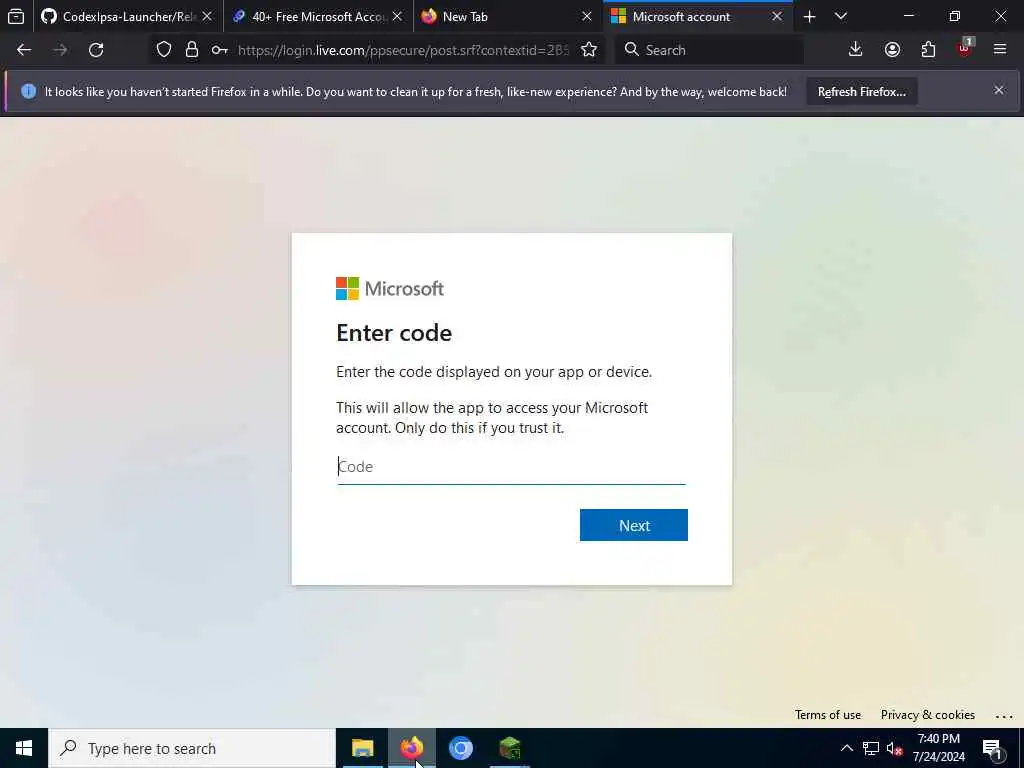The image size is (1024, 768).
Task: Show hidden system tray icons
Action: [846, 748]
